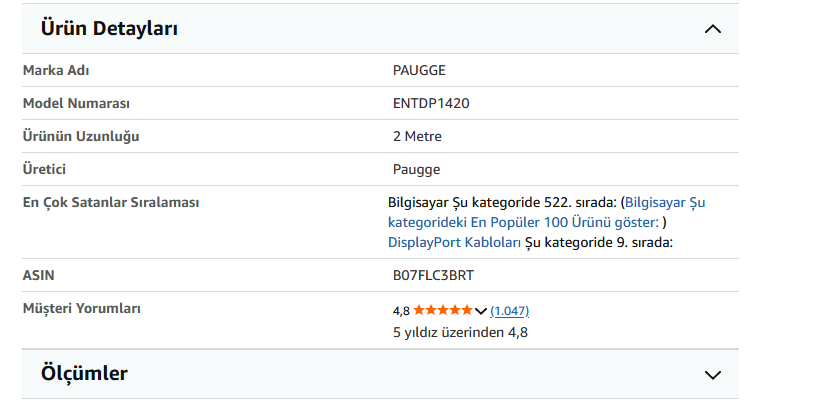Click the orange star rating icons

pos(443,310)
